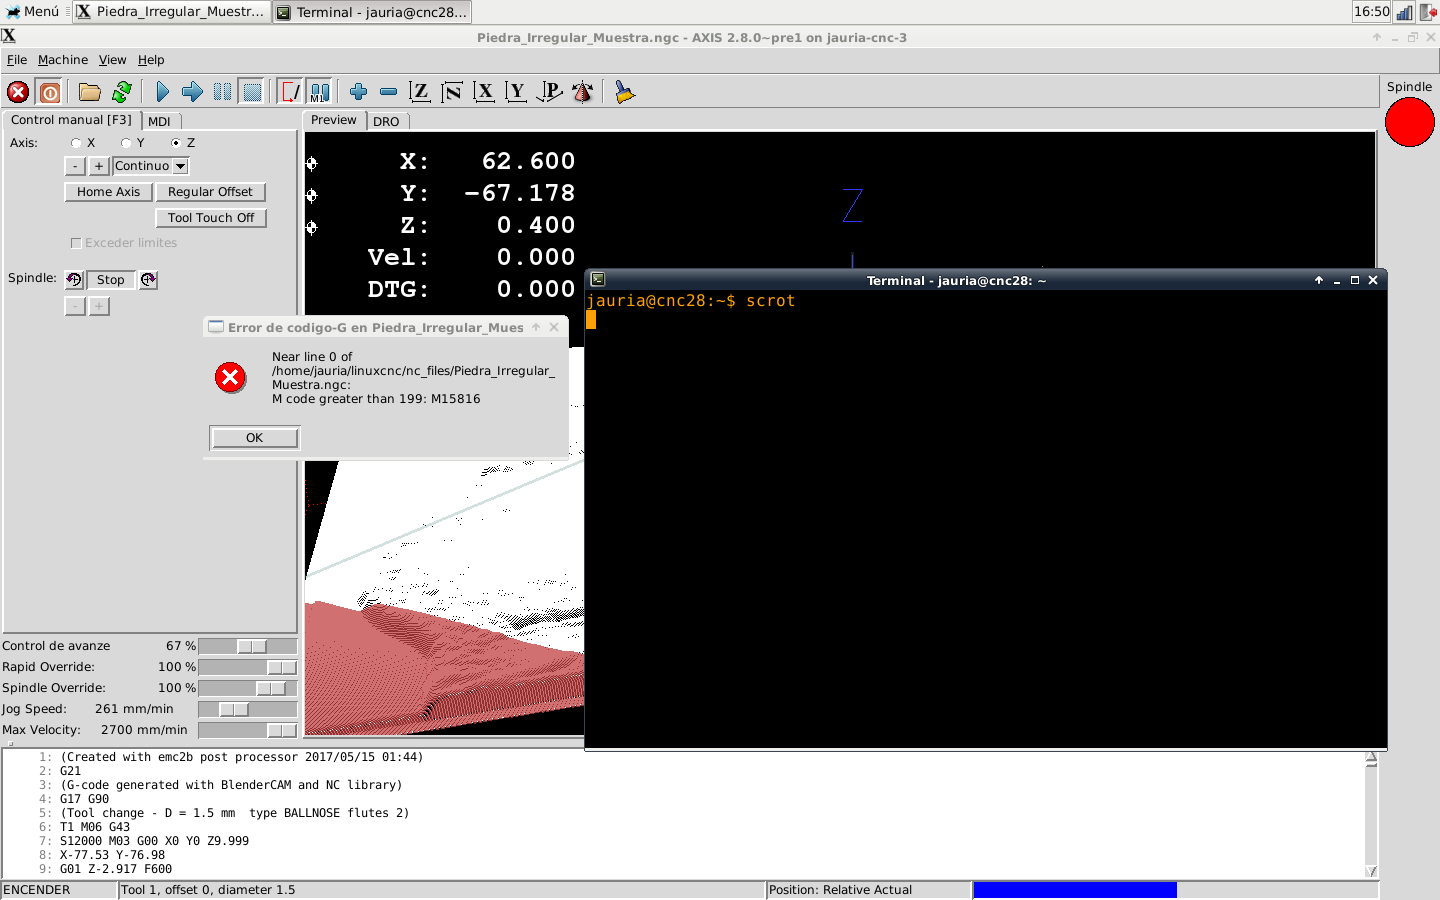
Task: Select the Y axis radio button
Action: point(126,143)
